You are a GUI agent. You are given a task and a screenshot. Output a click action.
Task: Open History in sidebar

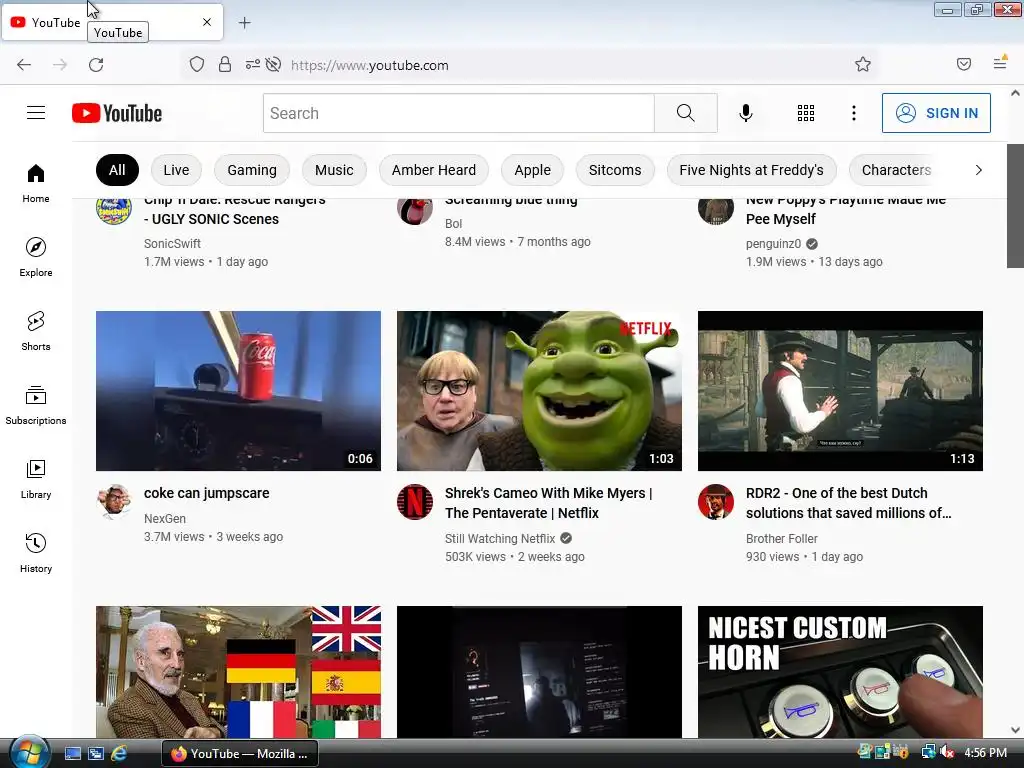point(36,553)
